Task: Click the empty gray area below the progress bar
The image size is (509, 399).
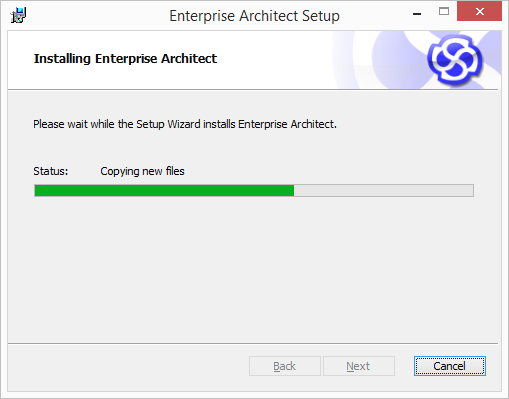Action: [253, 270]
